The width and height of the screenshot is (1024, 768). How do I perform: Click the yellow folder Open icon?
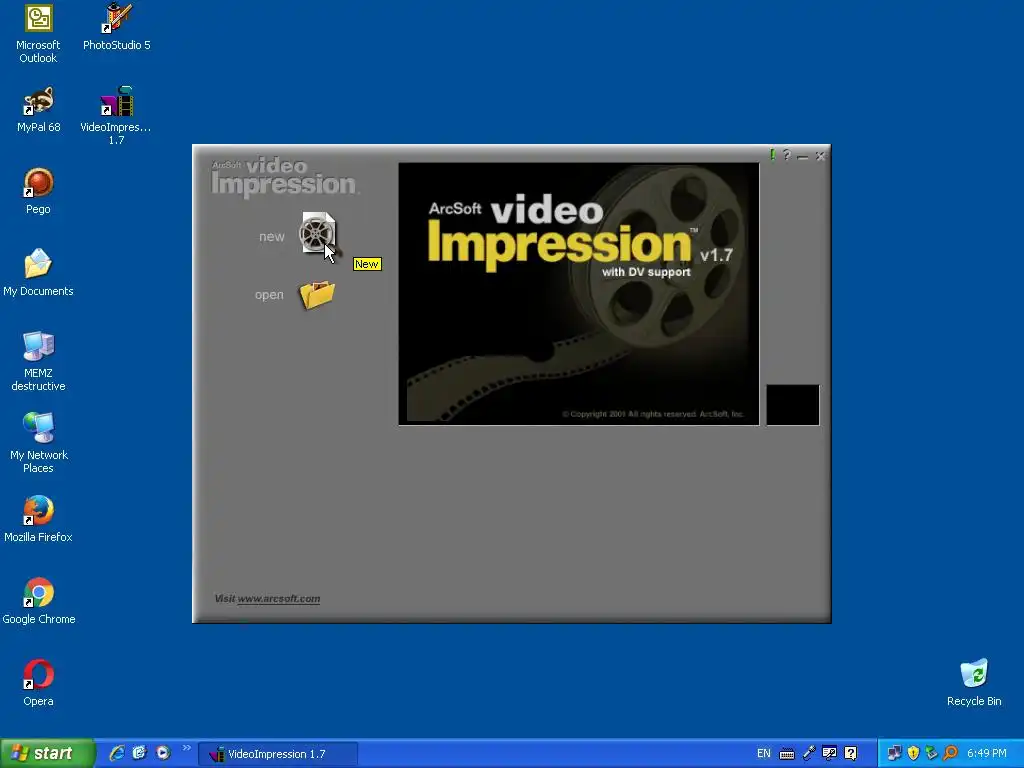tap(317, 295)
